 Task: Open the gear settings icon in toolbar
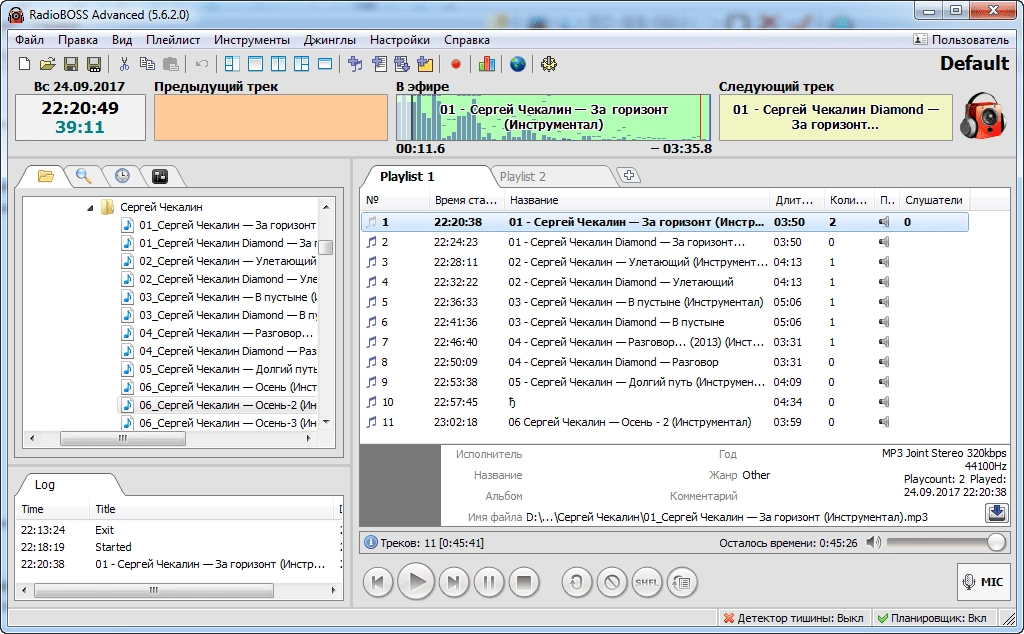(549, 64)
